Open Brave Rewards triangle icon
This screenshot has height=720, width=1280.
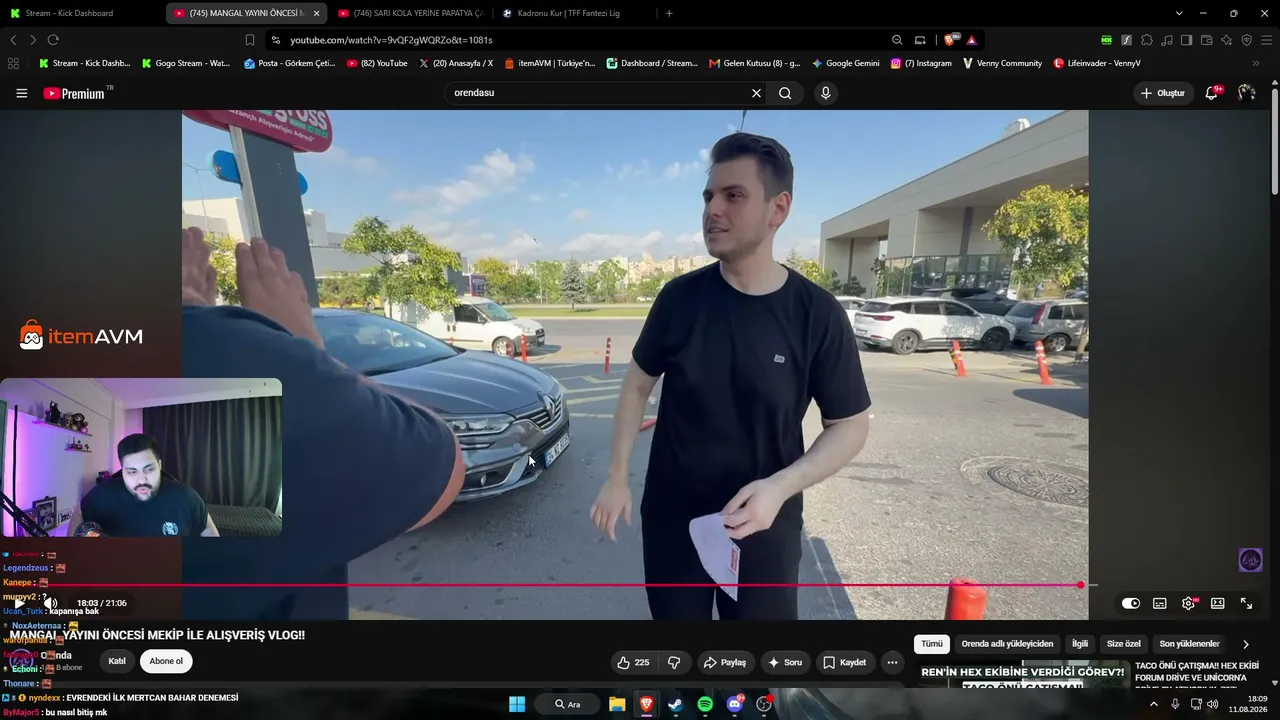[x=971, y=40]
